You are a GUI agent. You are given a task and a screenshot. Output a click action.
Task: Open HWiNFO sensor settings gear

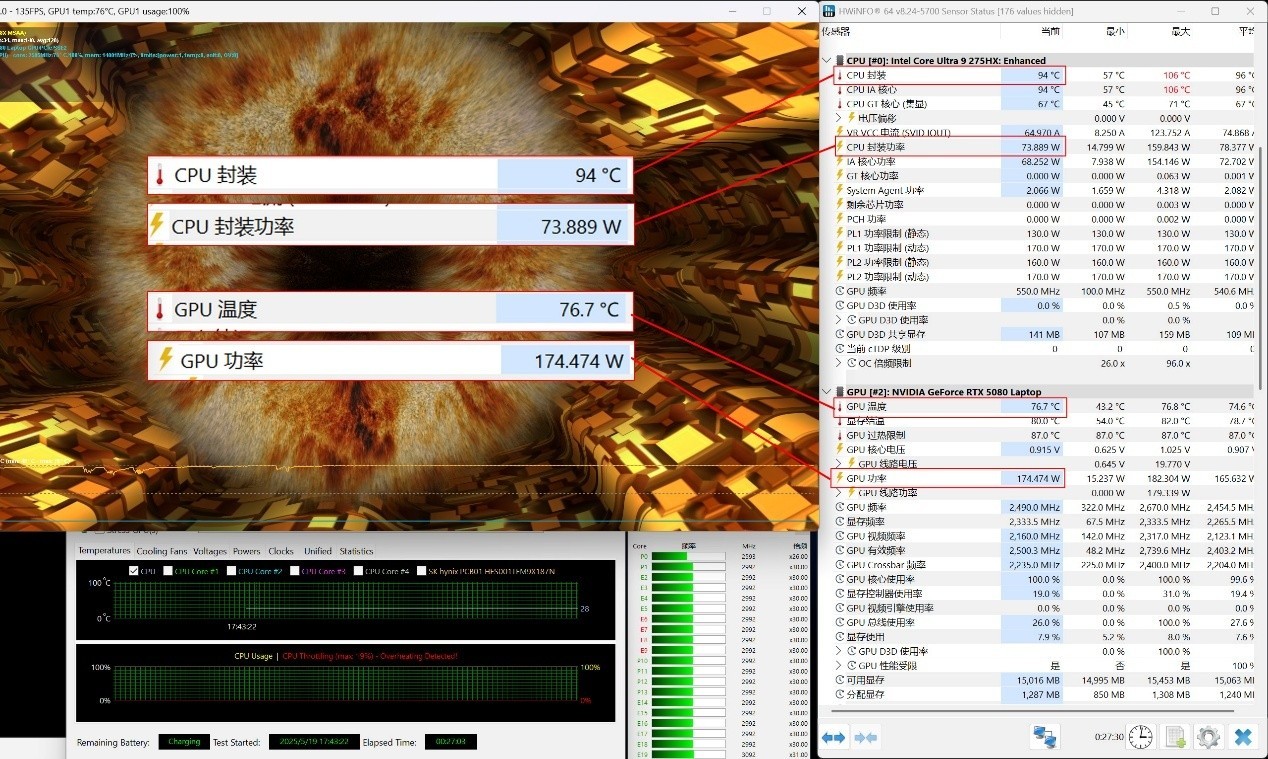click(x=1208, y=737)
